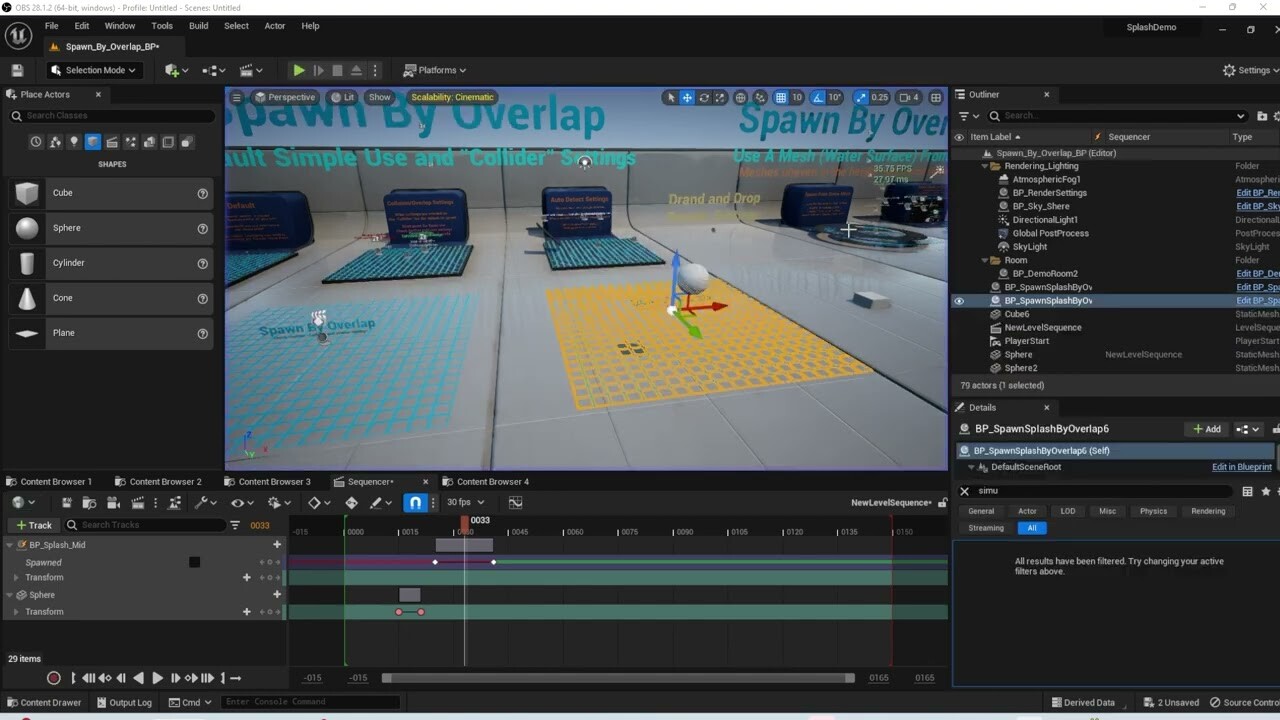Screen dimensions: 1280x720
Task: Open the 30 fps frame rate dropdown
Action: [x=465, y=502]
